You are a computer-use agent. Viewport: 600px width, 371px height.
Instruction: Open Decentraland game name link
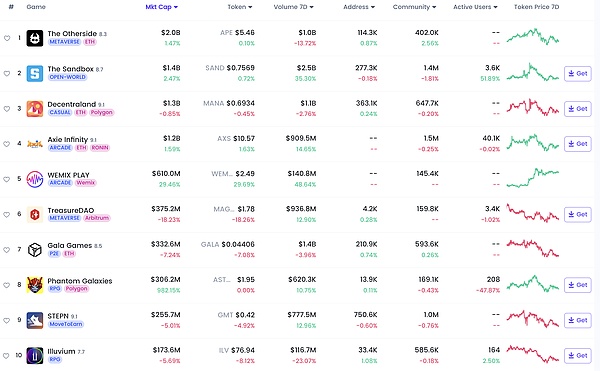click(x=72, y=104)
